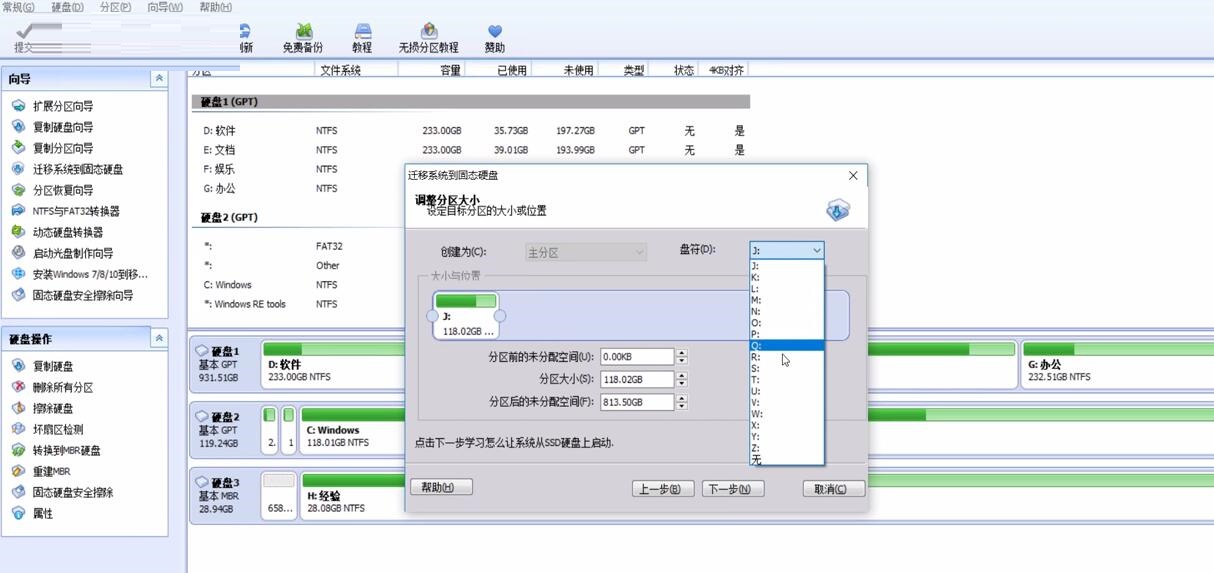Click the 分区前的未分配空间 spinner arrows
Viewport: 1214px width, 573px height.
[682, 357]
